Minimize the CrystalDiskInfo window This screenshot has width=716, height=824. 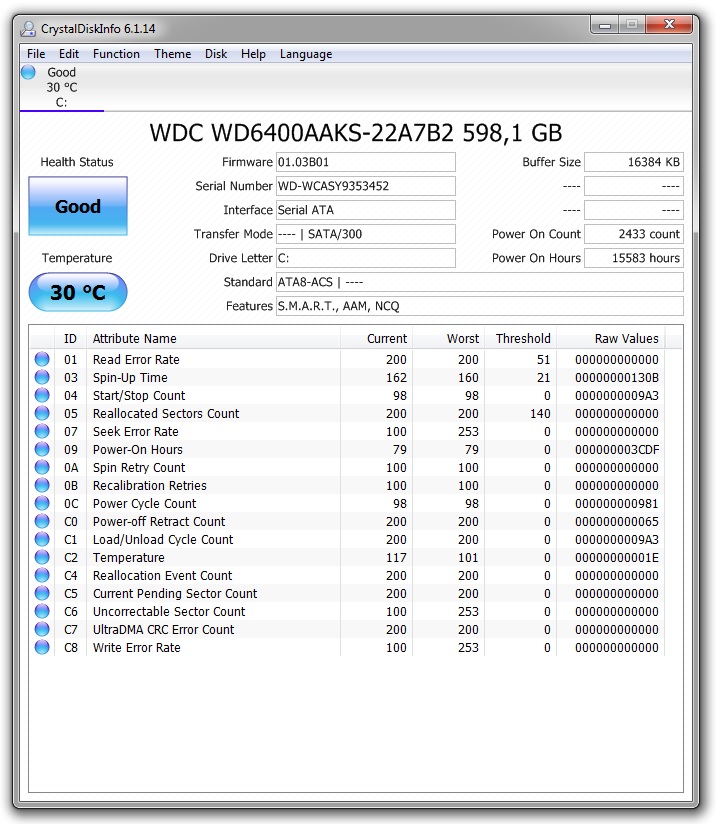[605, 25]
